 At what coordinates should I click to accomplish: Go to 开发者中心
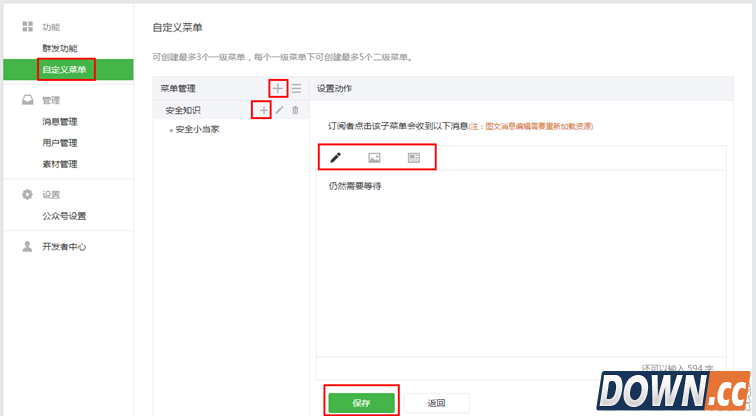click(x=64, y=247)
